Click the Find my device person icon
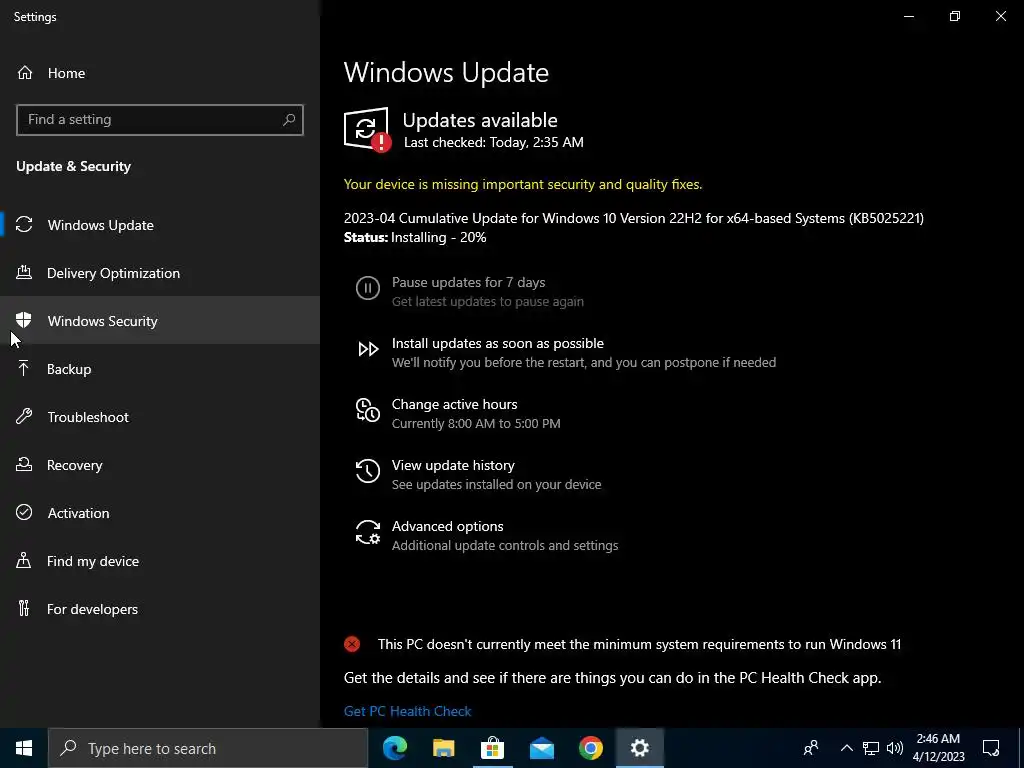 point(24,560)
